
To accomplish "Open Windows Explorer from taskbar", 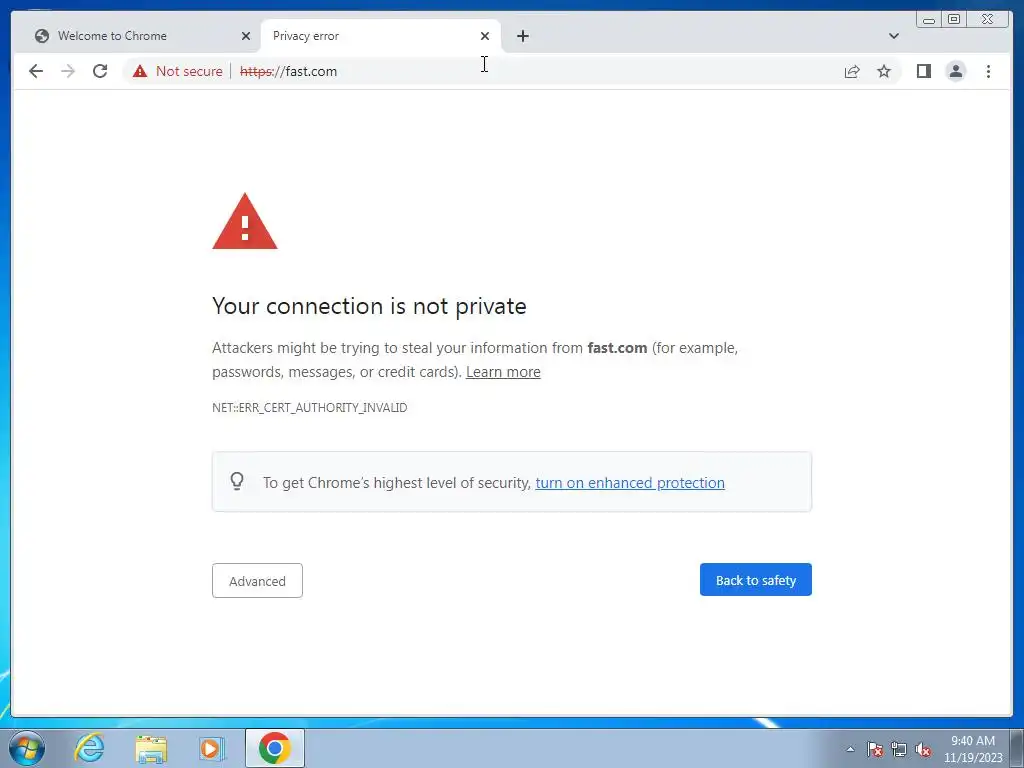I will tap(151, 748).
